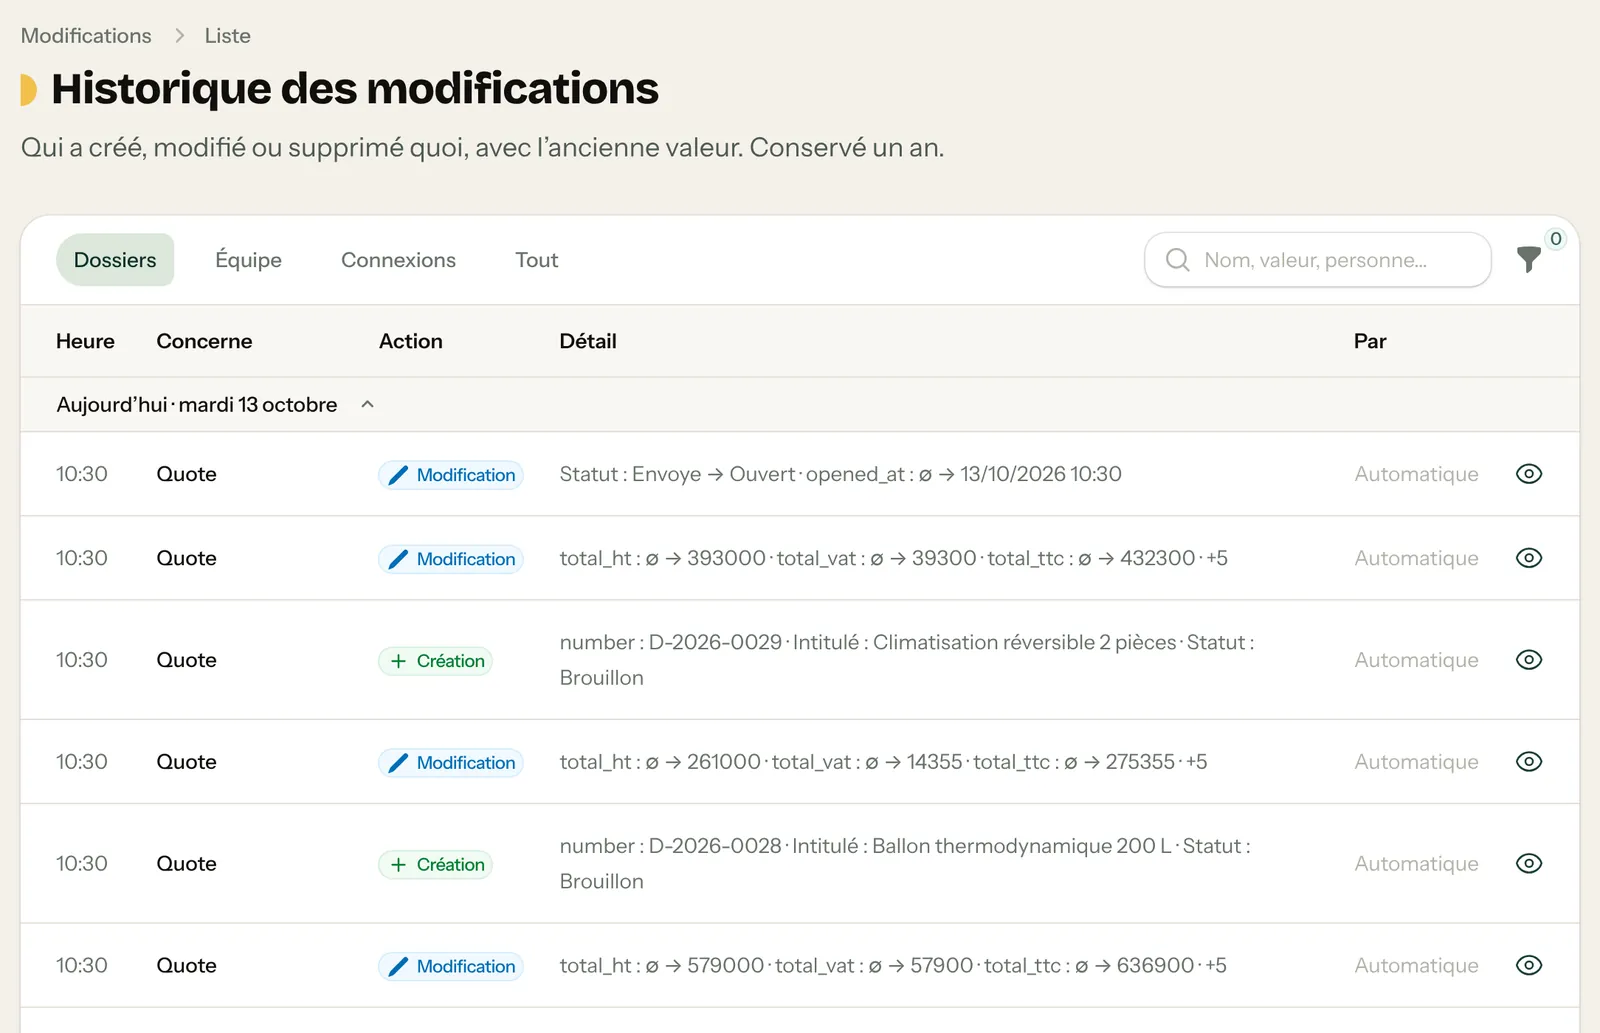
Task: Focus the Nom, valeur, personne search field
Action: click(1318, 260)
